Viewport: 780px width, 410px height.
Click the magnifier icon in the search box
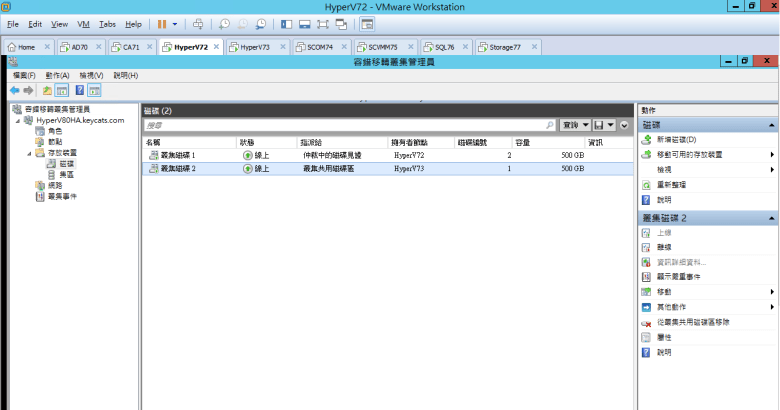[550, 126]
